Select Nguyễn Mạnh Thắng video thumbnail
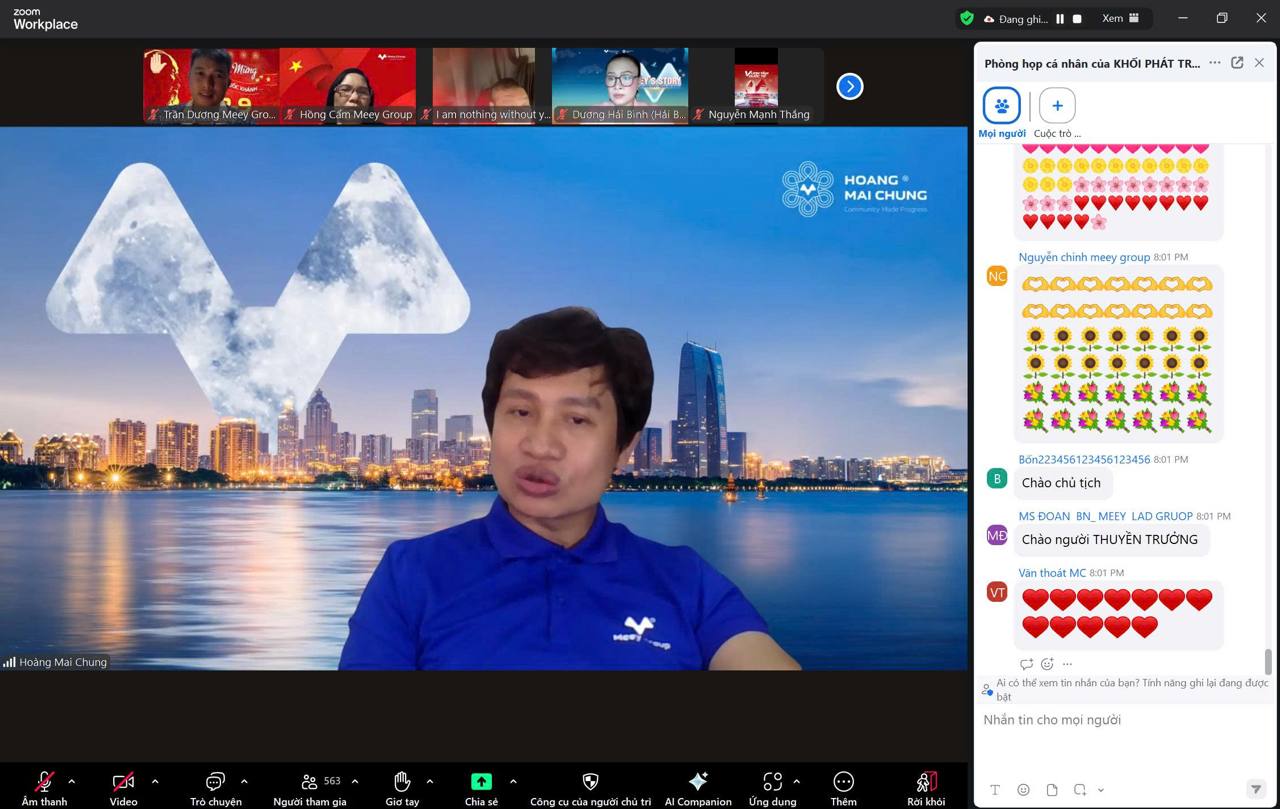1280x809 pixels. point(756,85)
